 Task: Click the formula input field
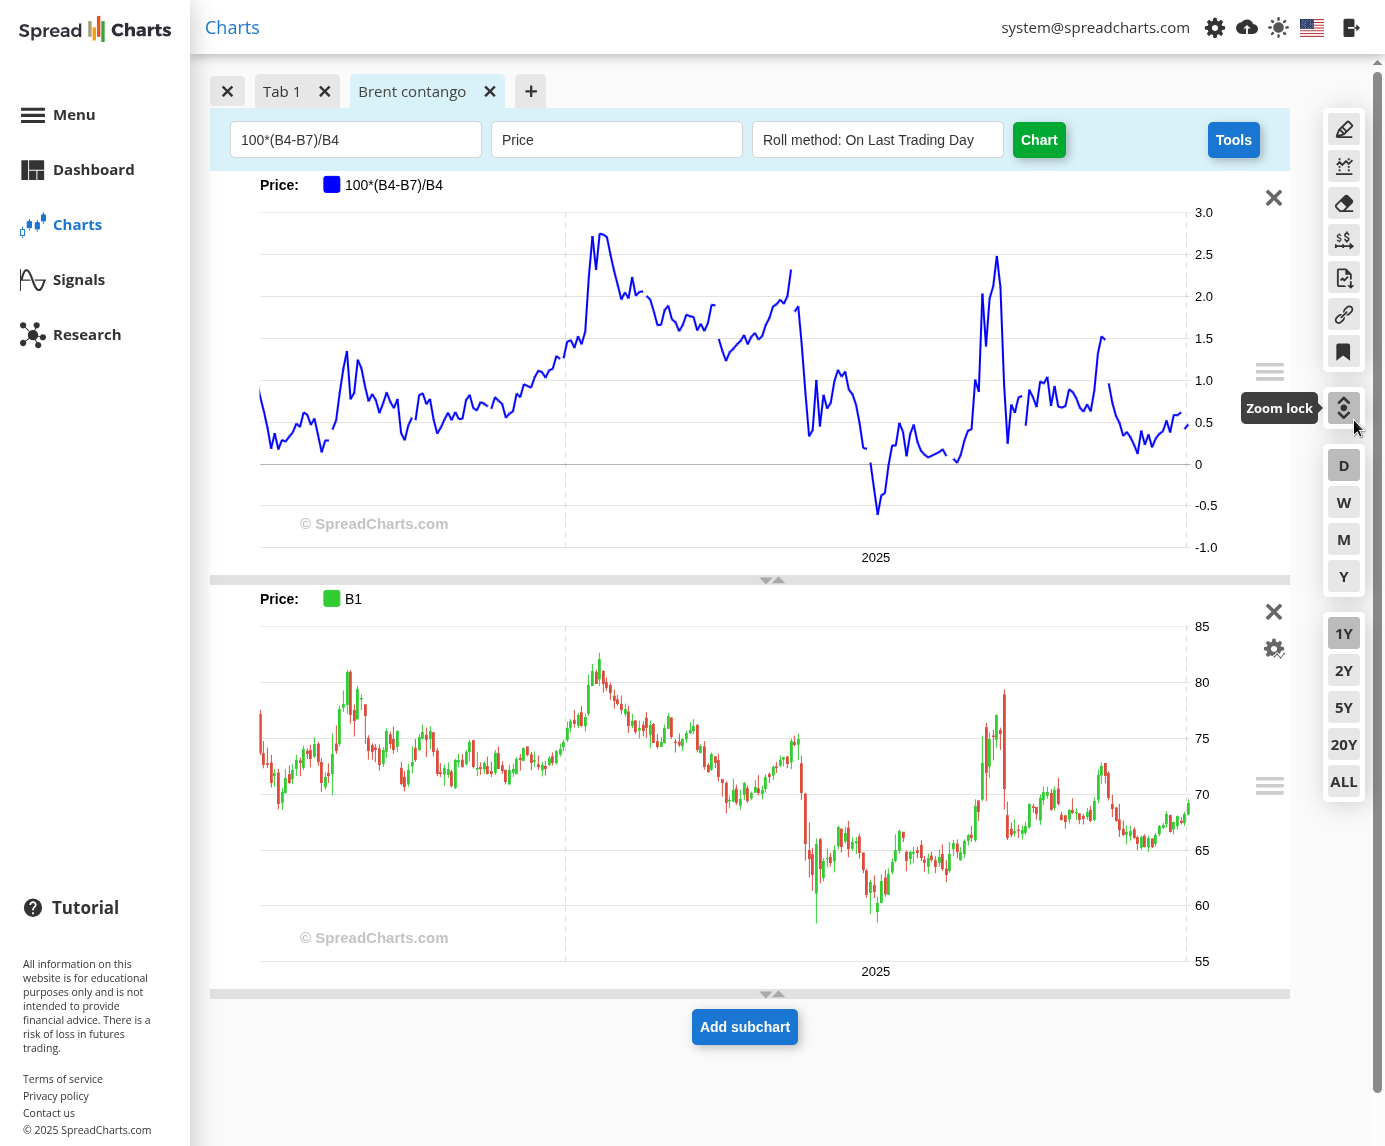coord(355,140)
